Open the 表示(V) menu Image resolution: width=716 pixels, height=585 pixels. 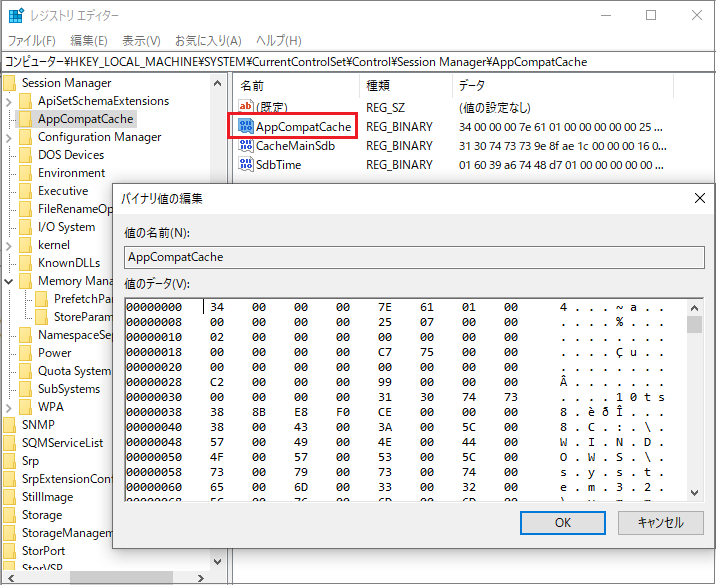coord(141,41)
